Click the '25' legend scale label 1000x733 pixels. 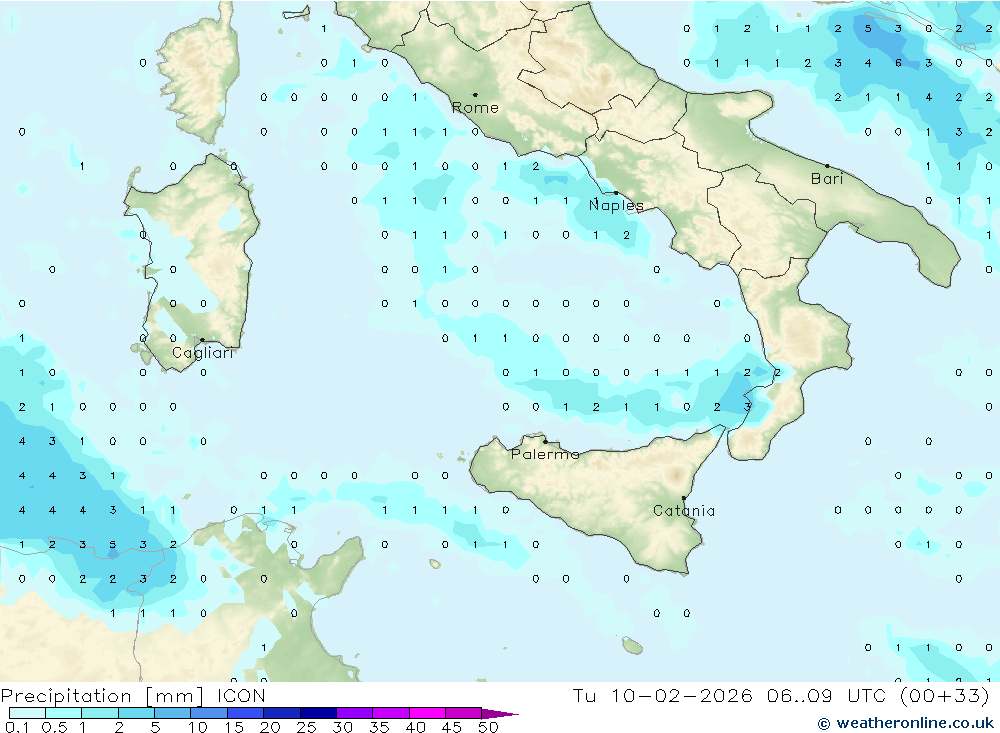pos(306,727)
